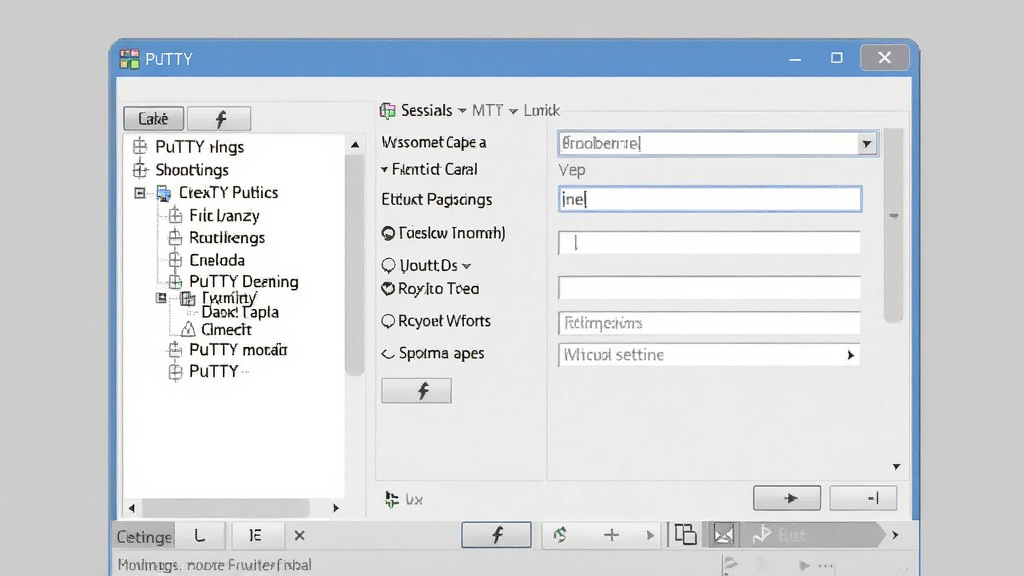Collapse the Flemtid Caral section
The width and height of the screenshot is (1024, 576).
tap(385, 170)
